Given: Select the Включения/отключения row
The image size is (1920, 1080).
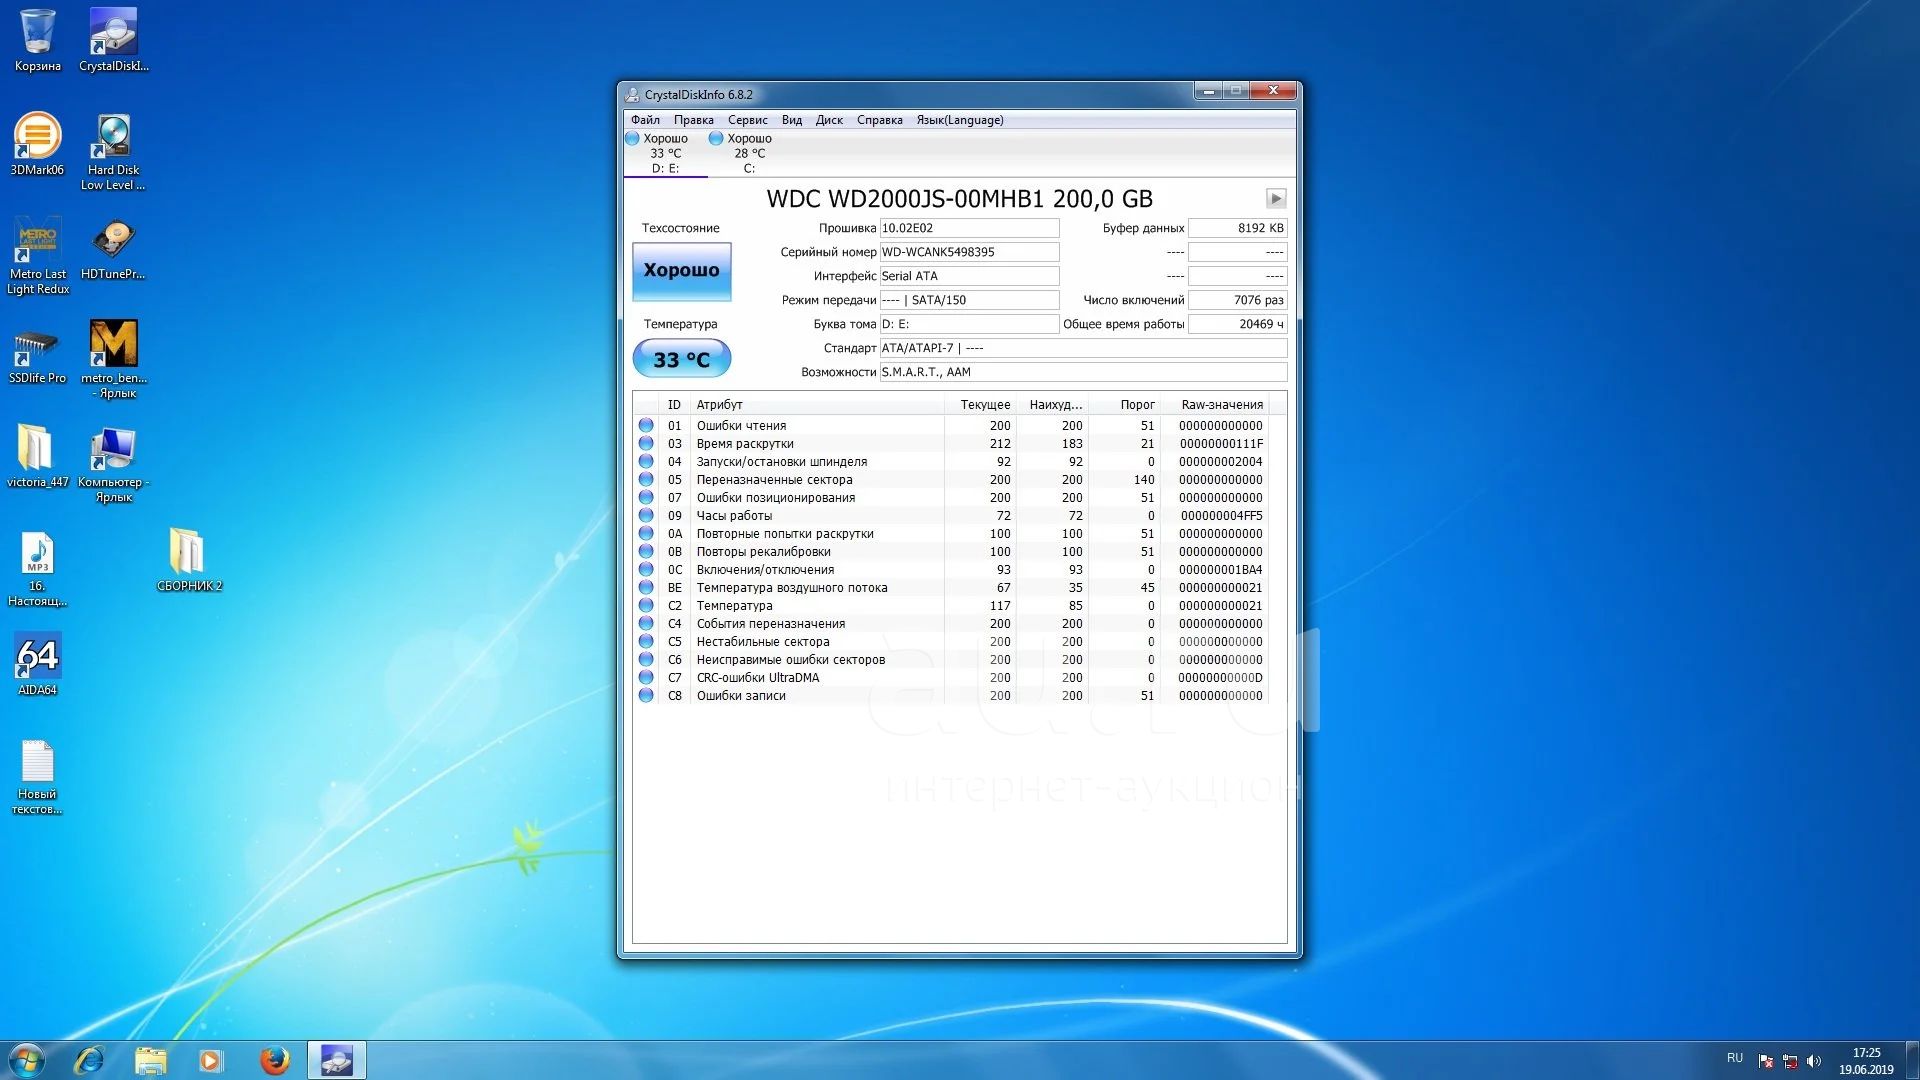Looking at the screenshot, I should tap(951, 570).
